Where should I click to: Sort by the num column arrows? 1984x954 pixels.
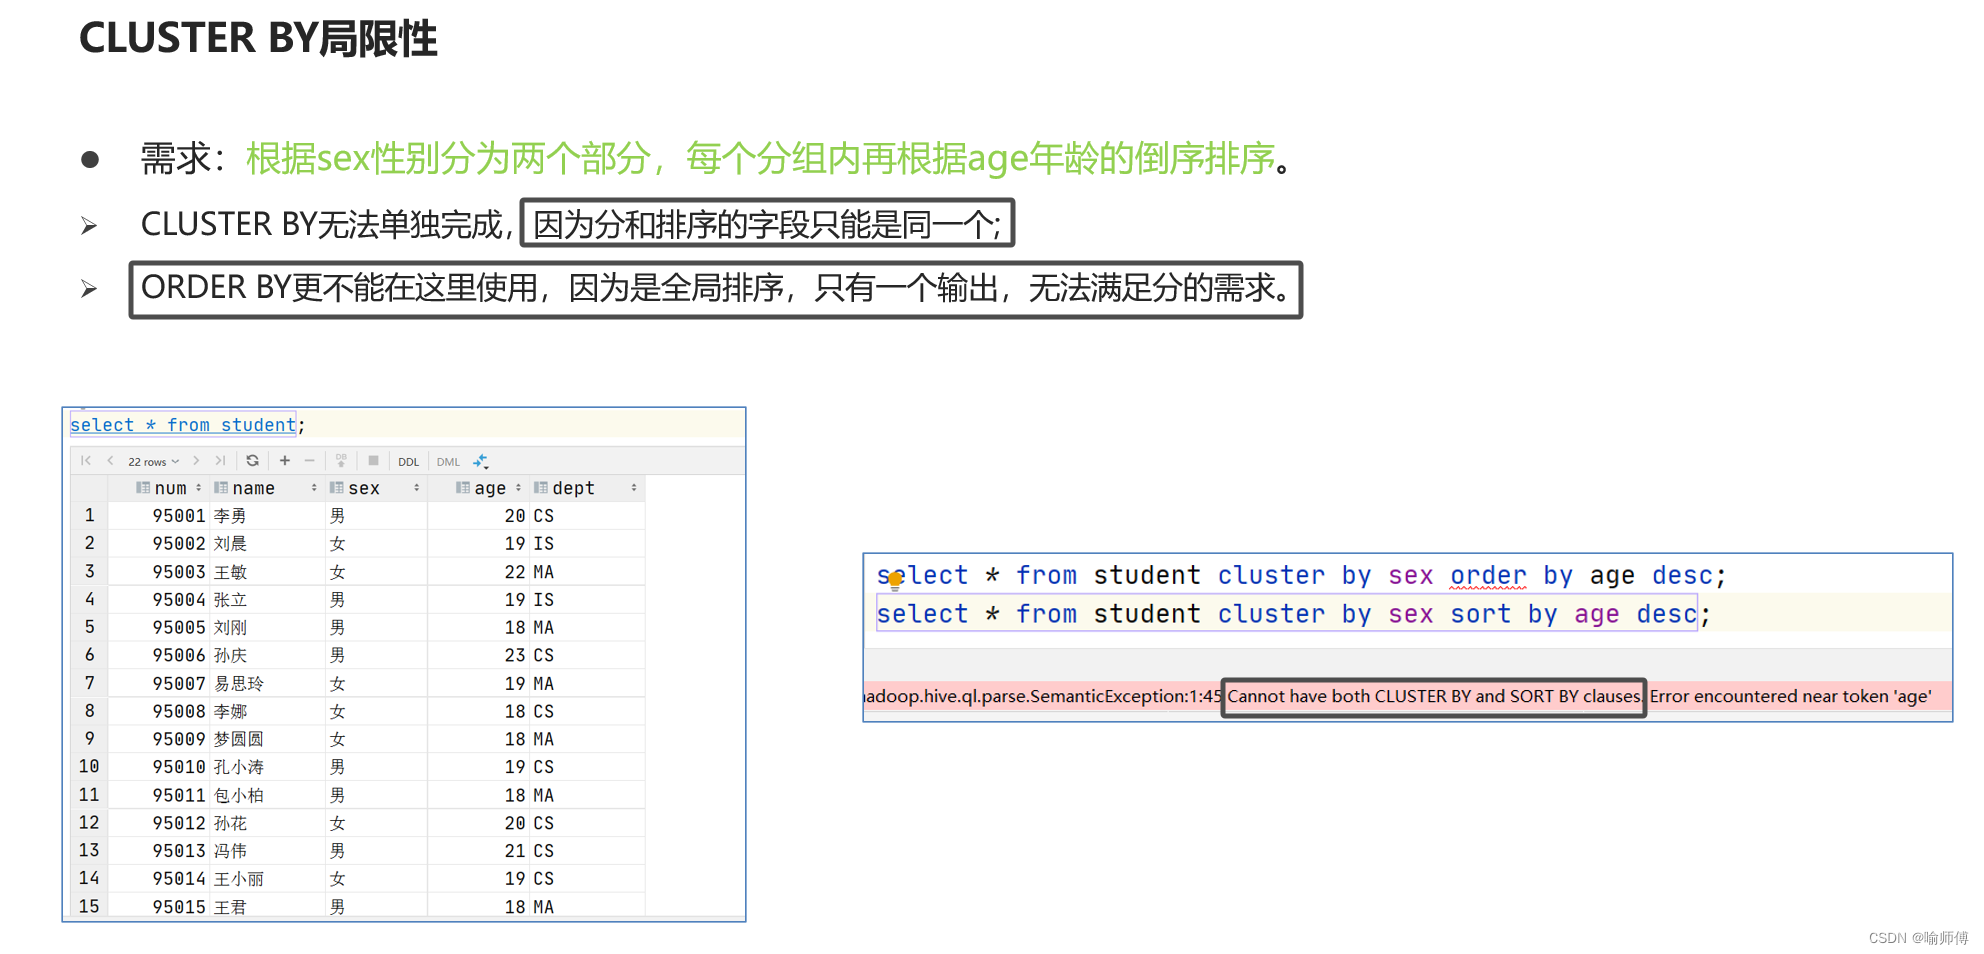[198, 488]
